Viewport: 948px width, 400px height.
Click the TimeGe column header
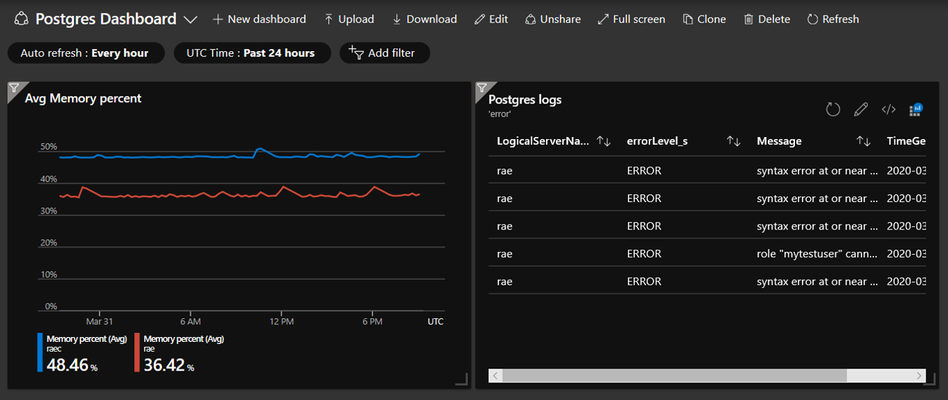tap(906, 141)
